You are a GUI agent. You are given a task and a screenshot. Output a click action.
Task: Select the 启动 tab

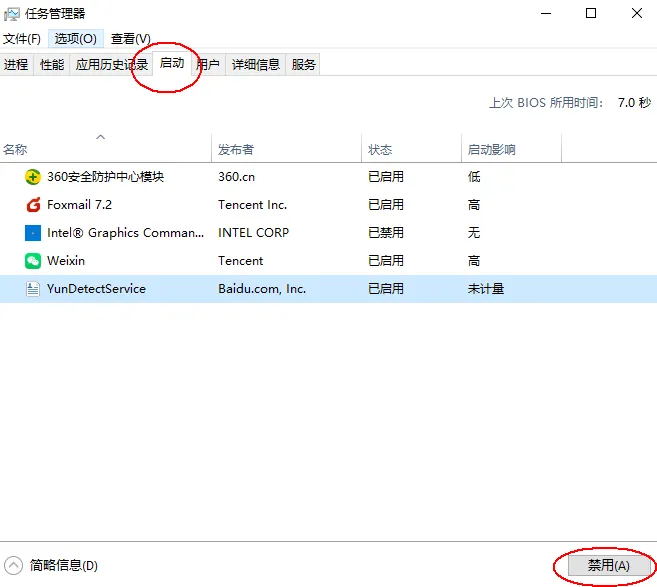pos(172,63)
